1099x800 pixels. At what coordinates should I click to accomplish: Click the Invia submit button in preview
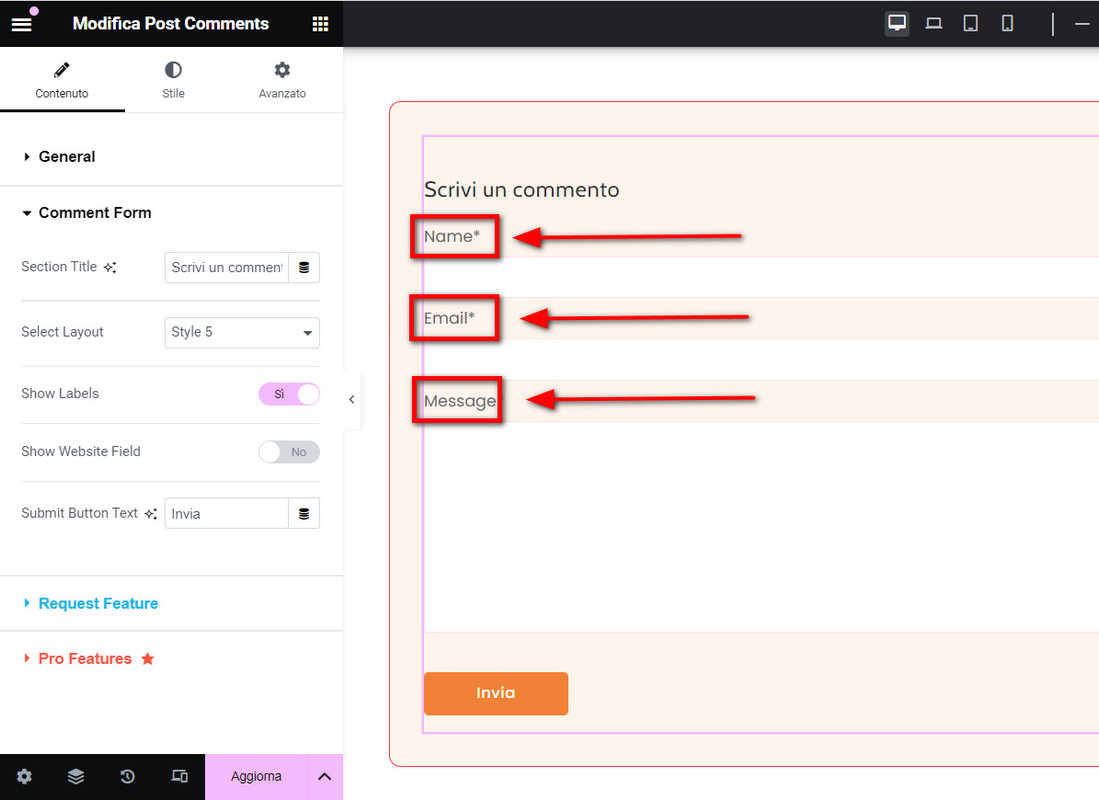coord(496,693)
